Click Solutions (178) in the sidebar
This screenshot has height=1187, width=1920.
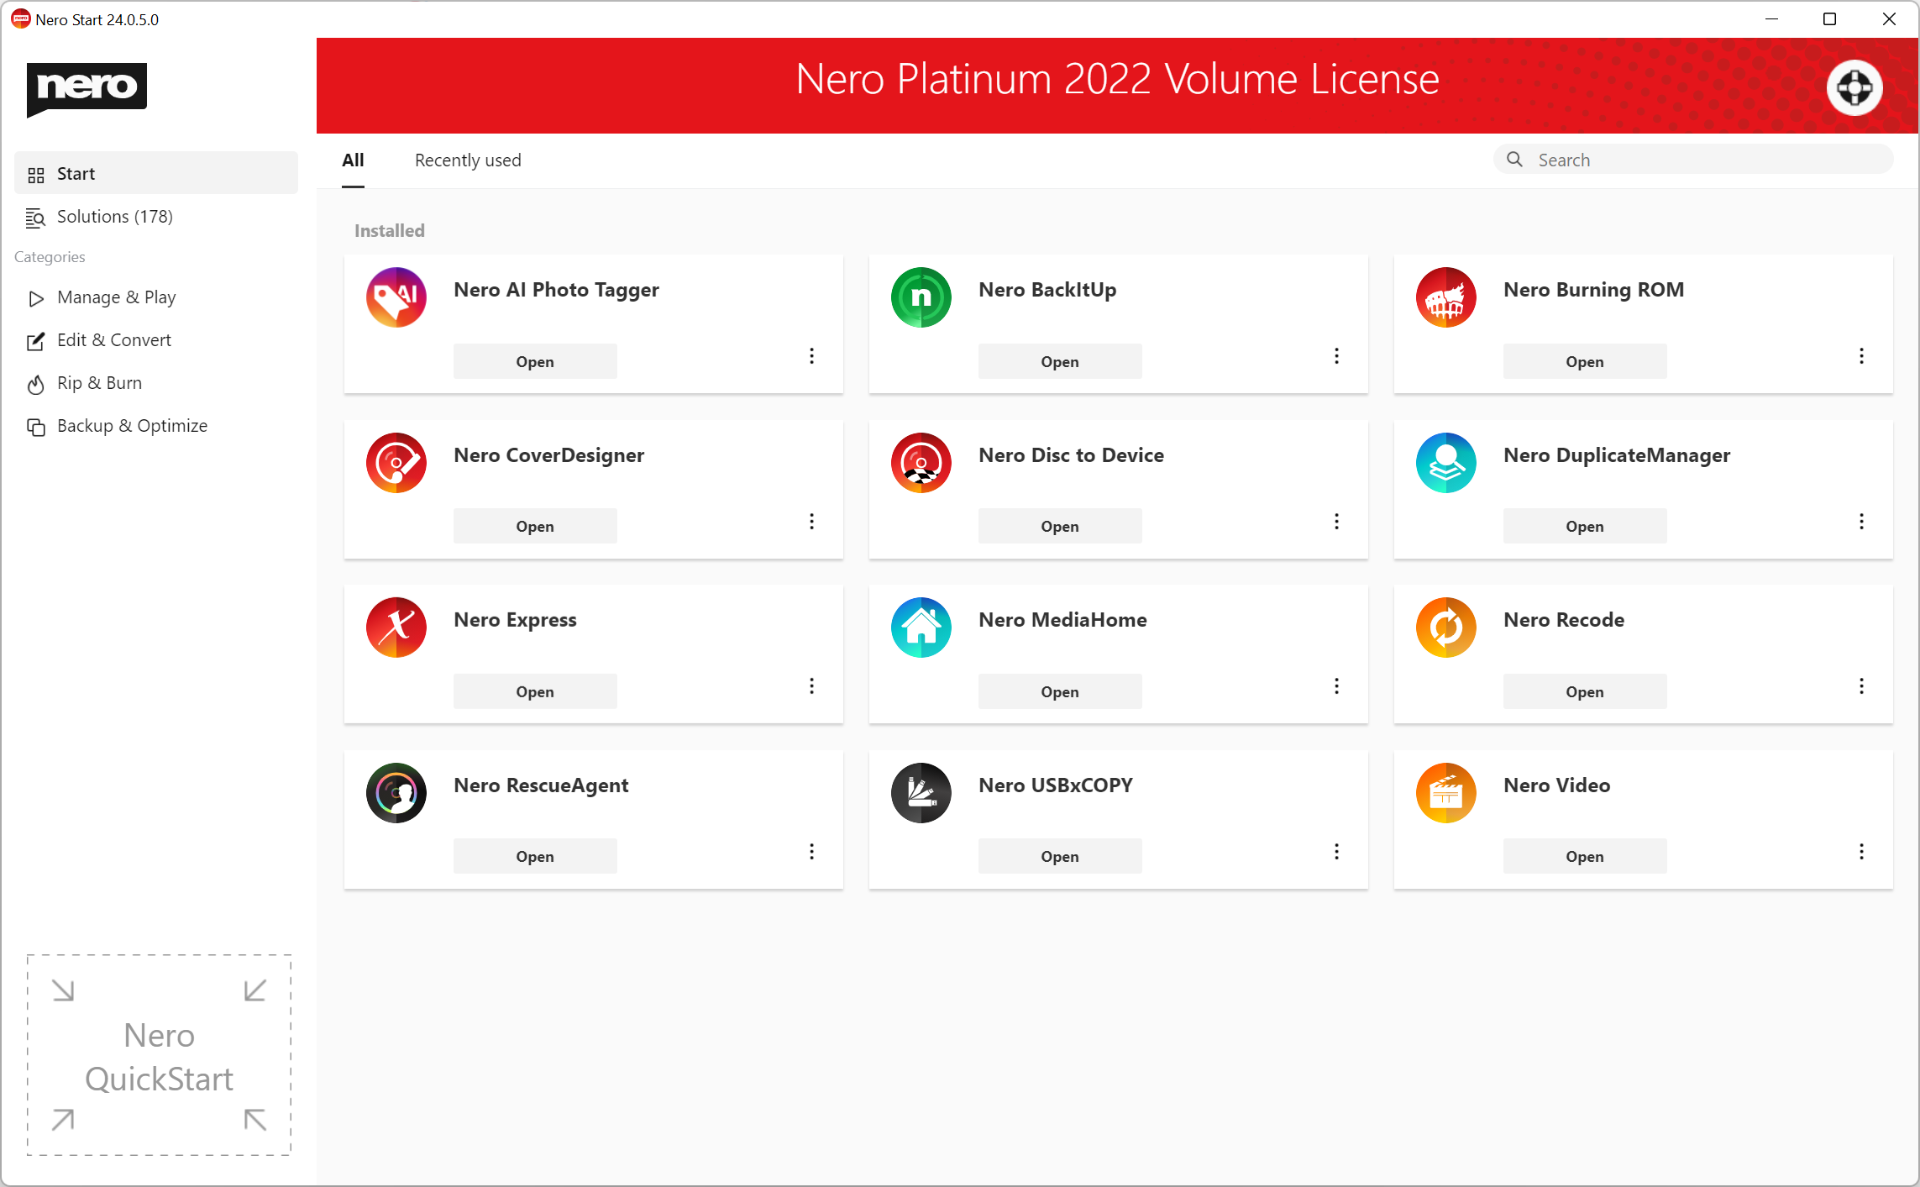(114, 216)
